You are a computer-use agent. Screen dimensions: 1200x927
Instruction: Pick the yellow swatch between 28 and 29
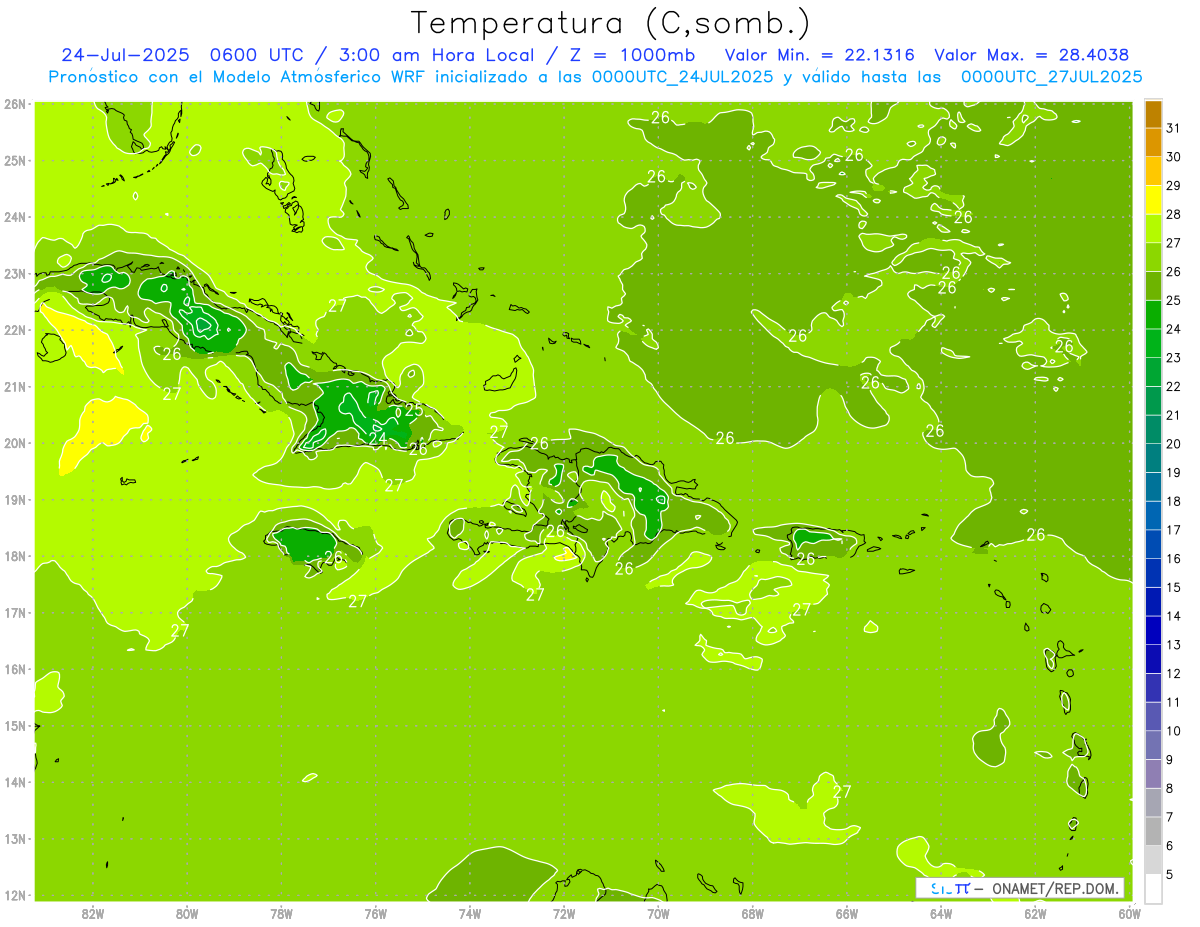click(1153, 200)
